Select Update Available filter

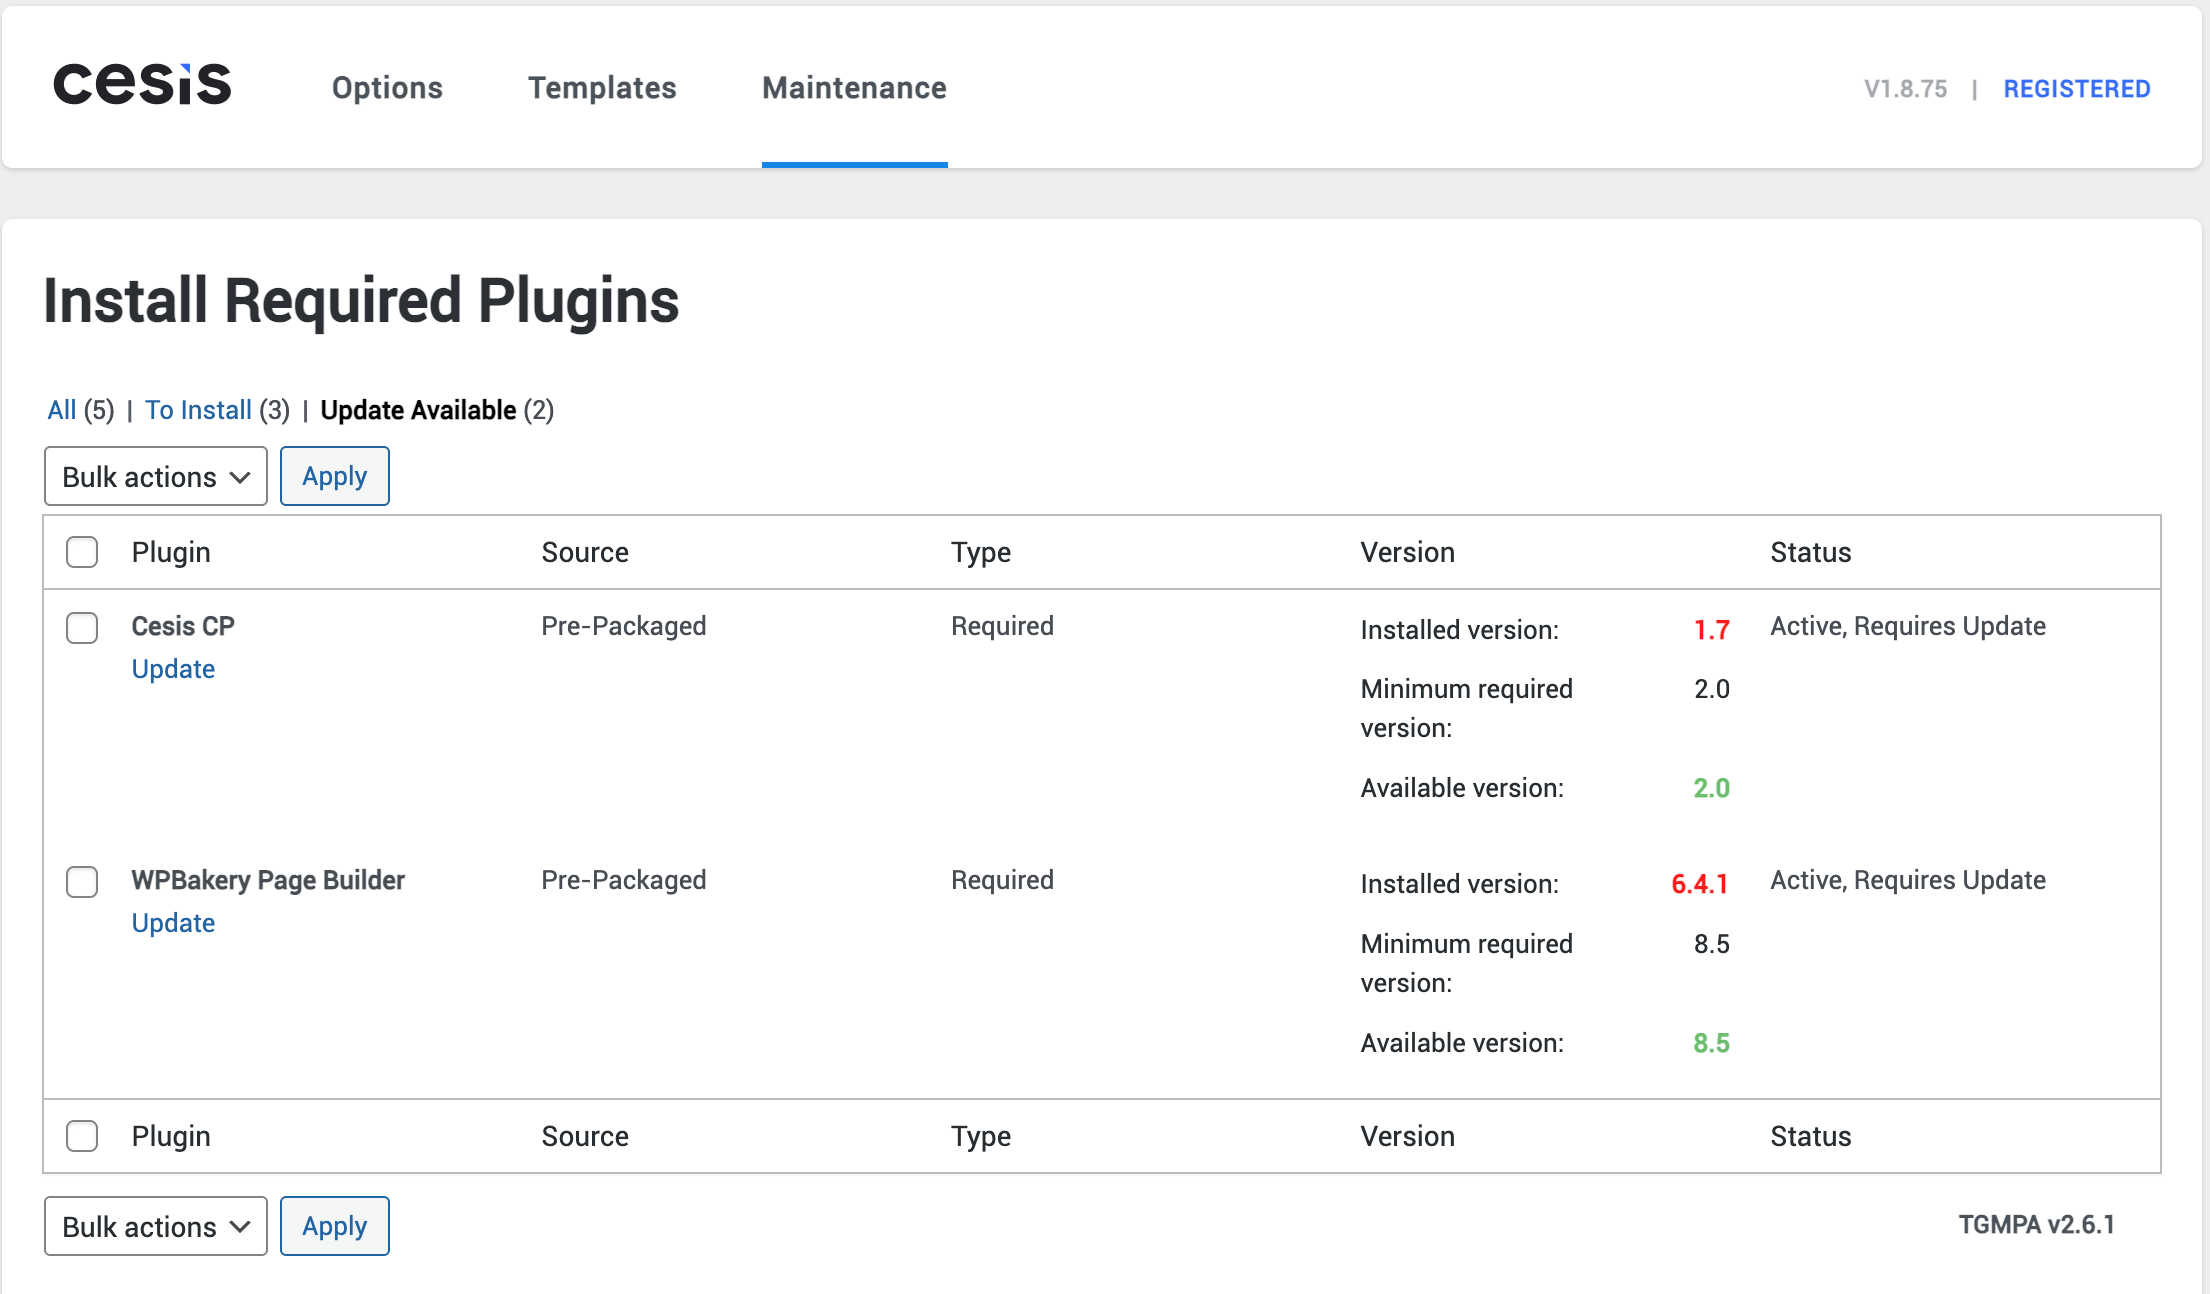pyautogui.click(x=418, y=410)
